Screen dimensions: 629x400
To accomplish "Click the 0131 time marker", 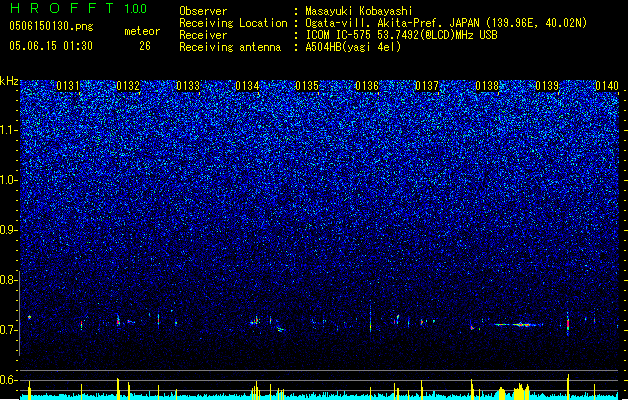I will coord(68,86).
